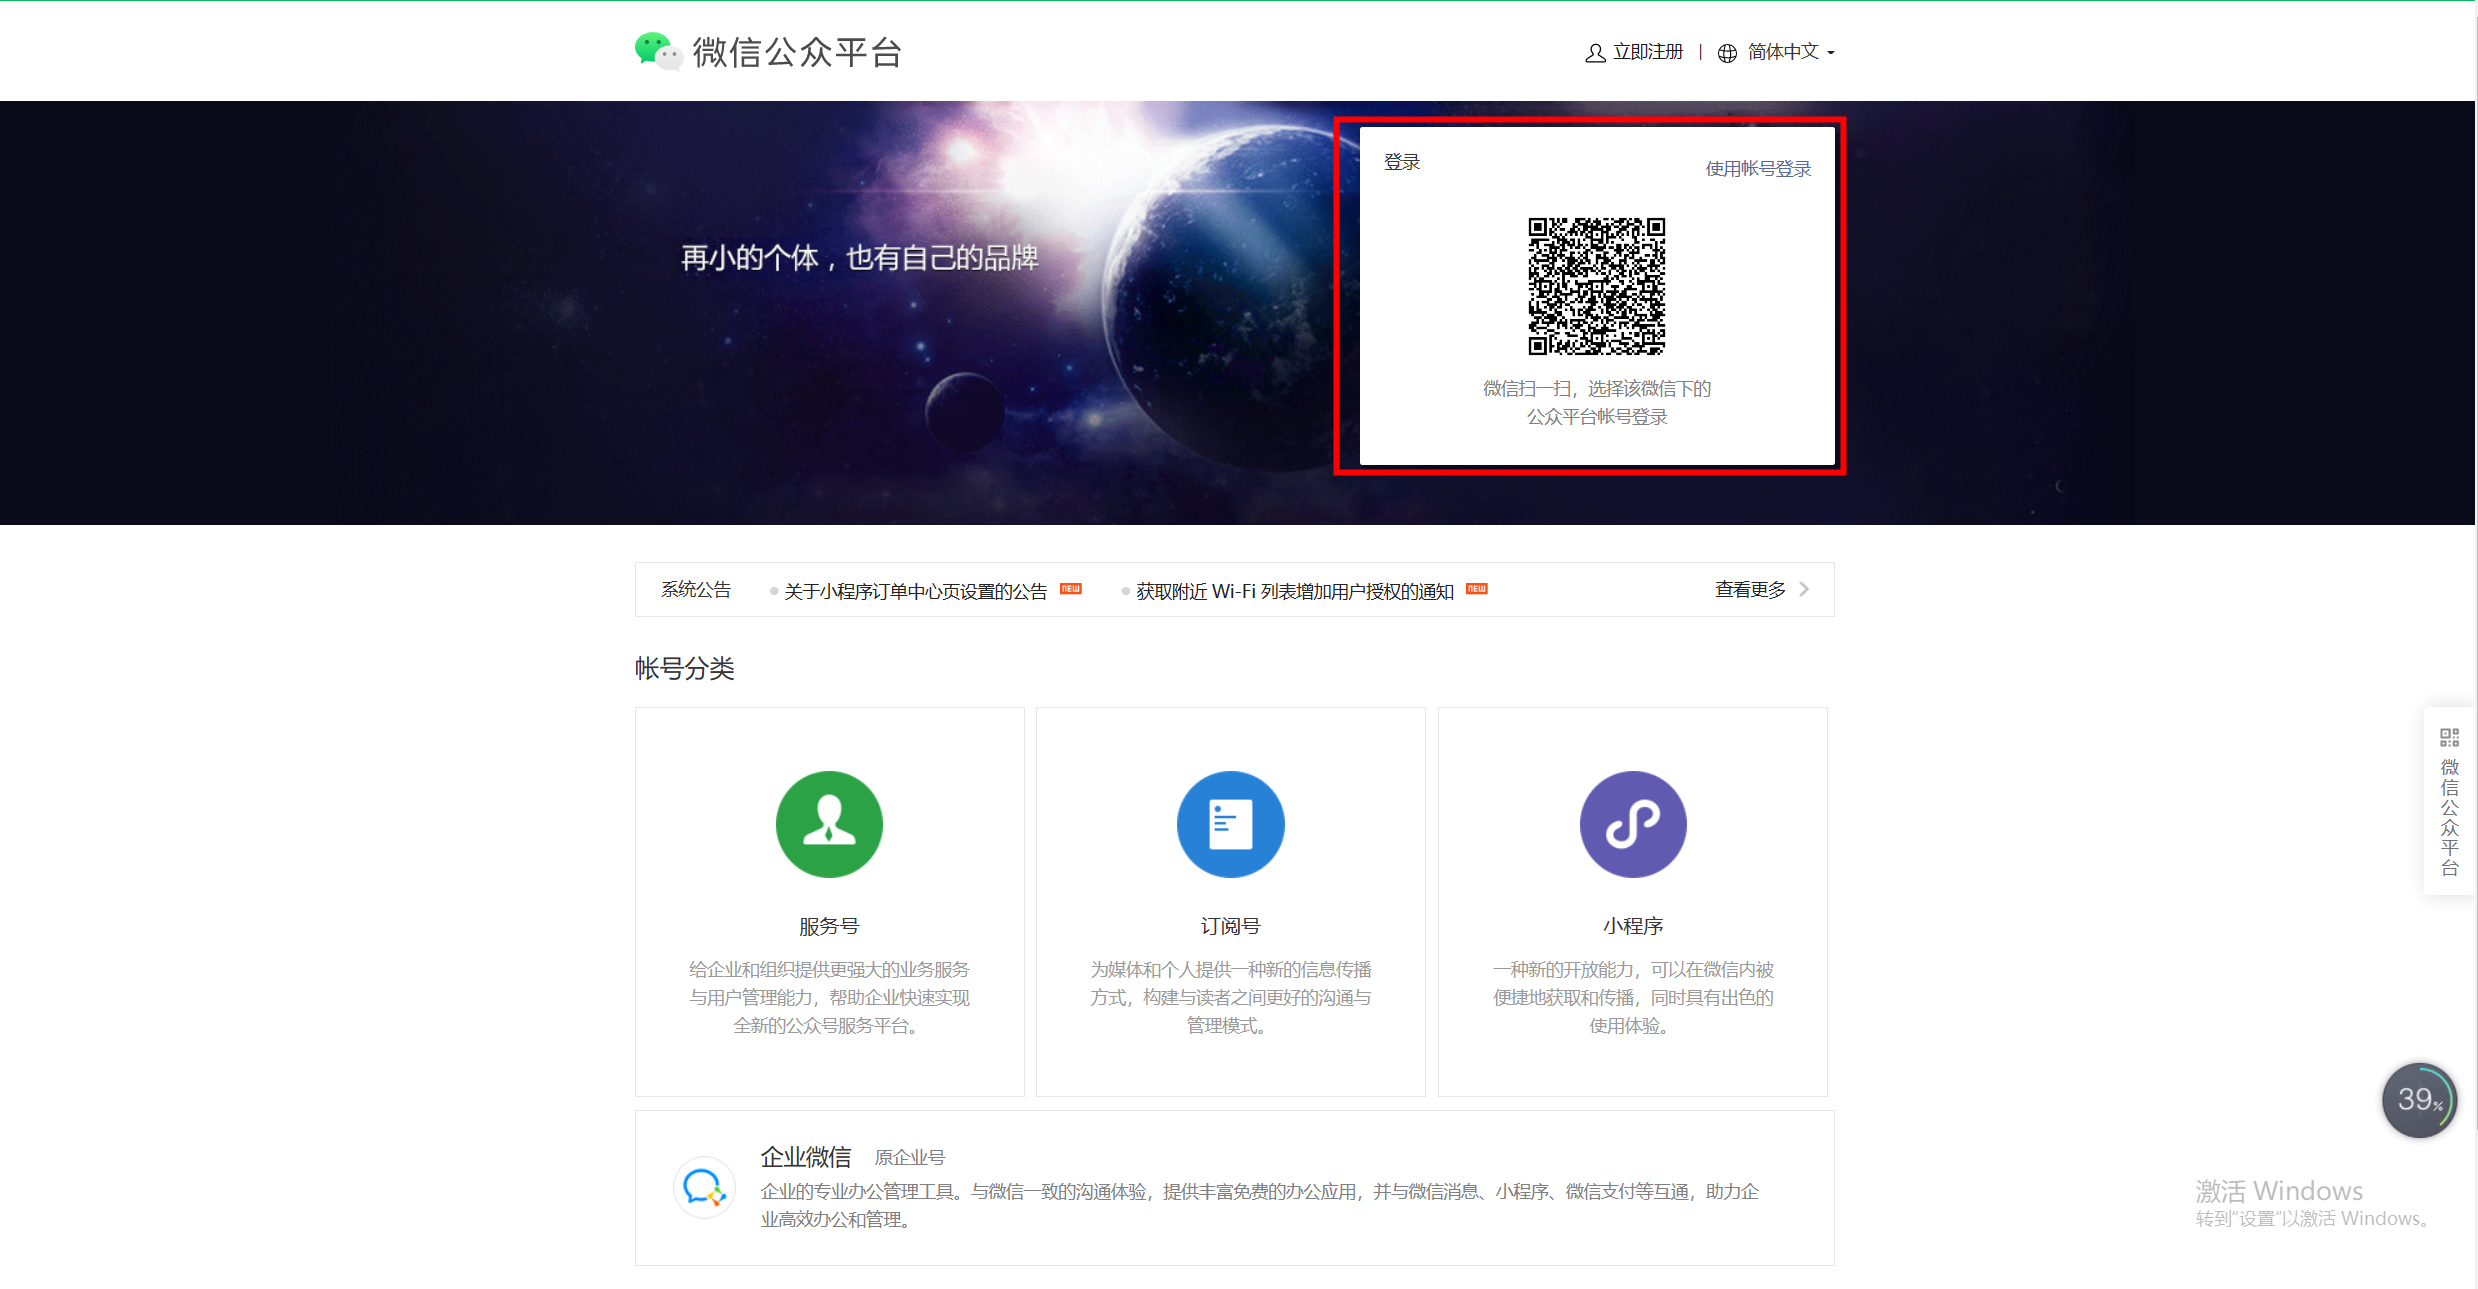Click the 帐号分类 section heading
This screenshot has width=2478, height=1289.
click(685, 668)
